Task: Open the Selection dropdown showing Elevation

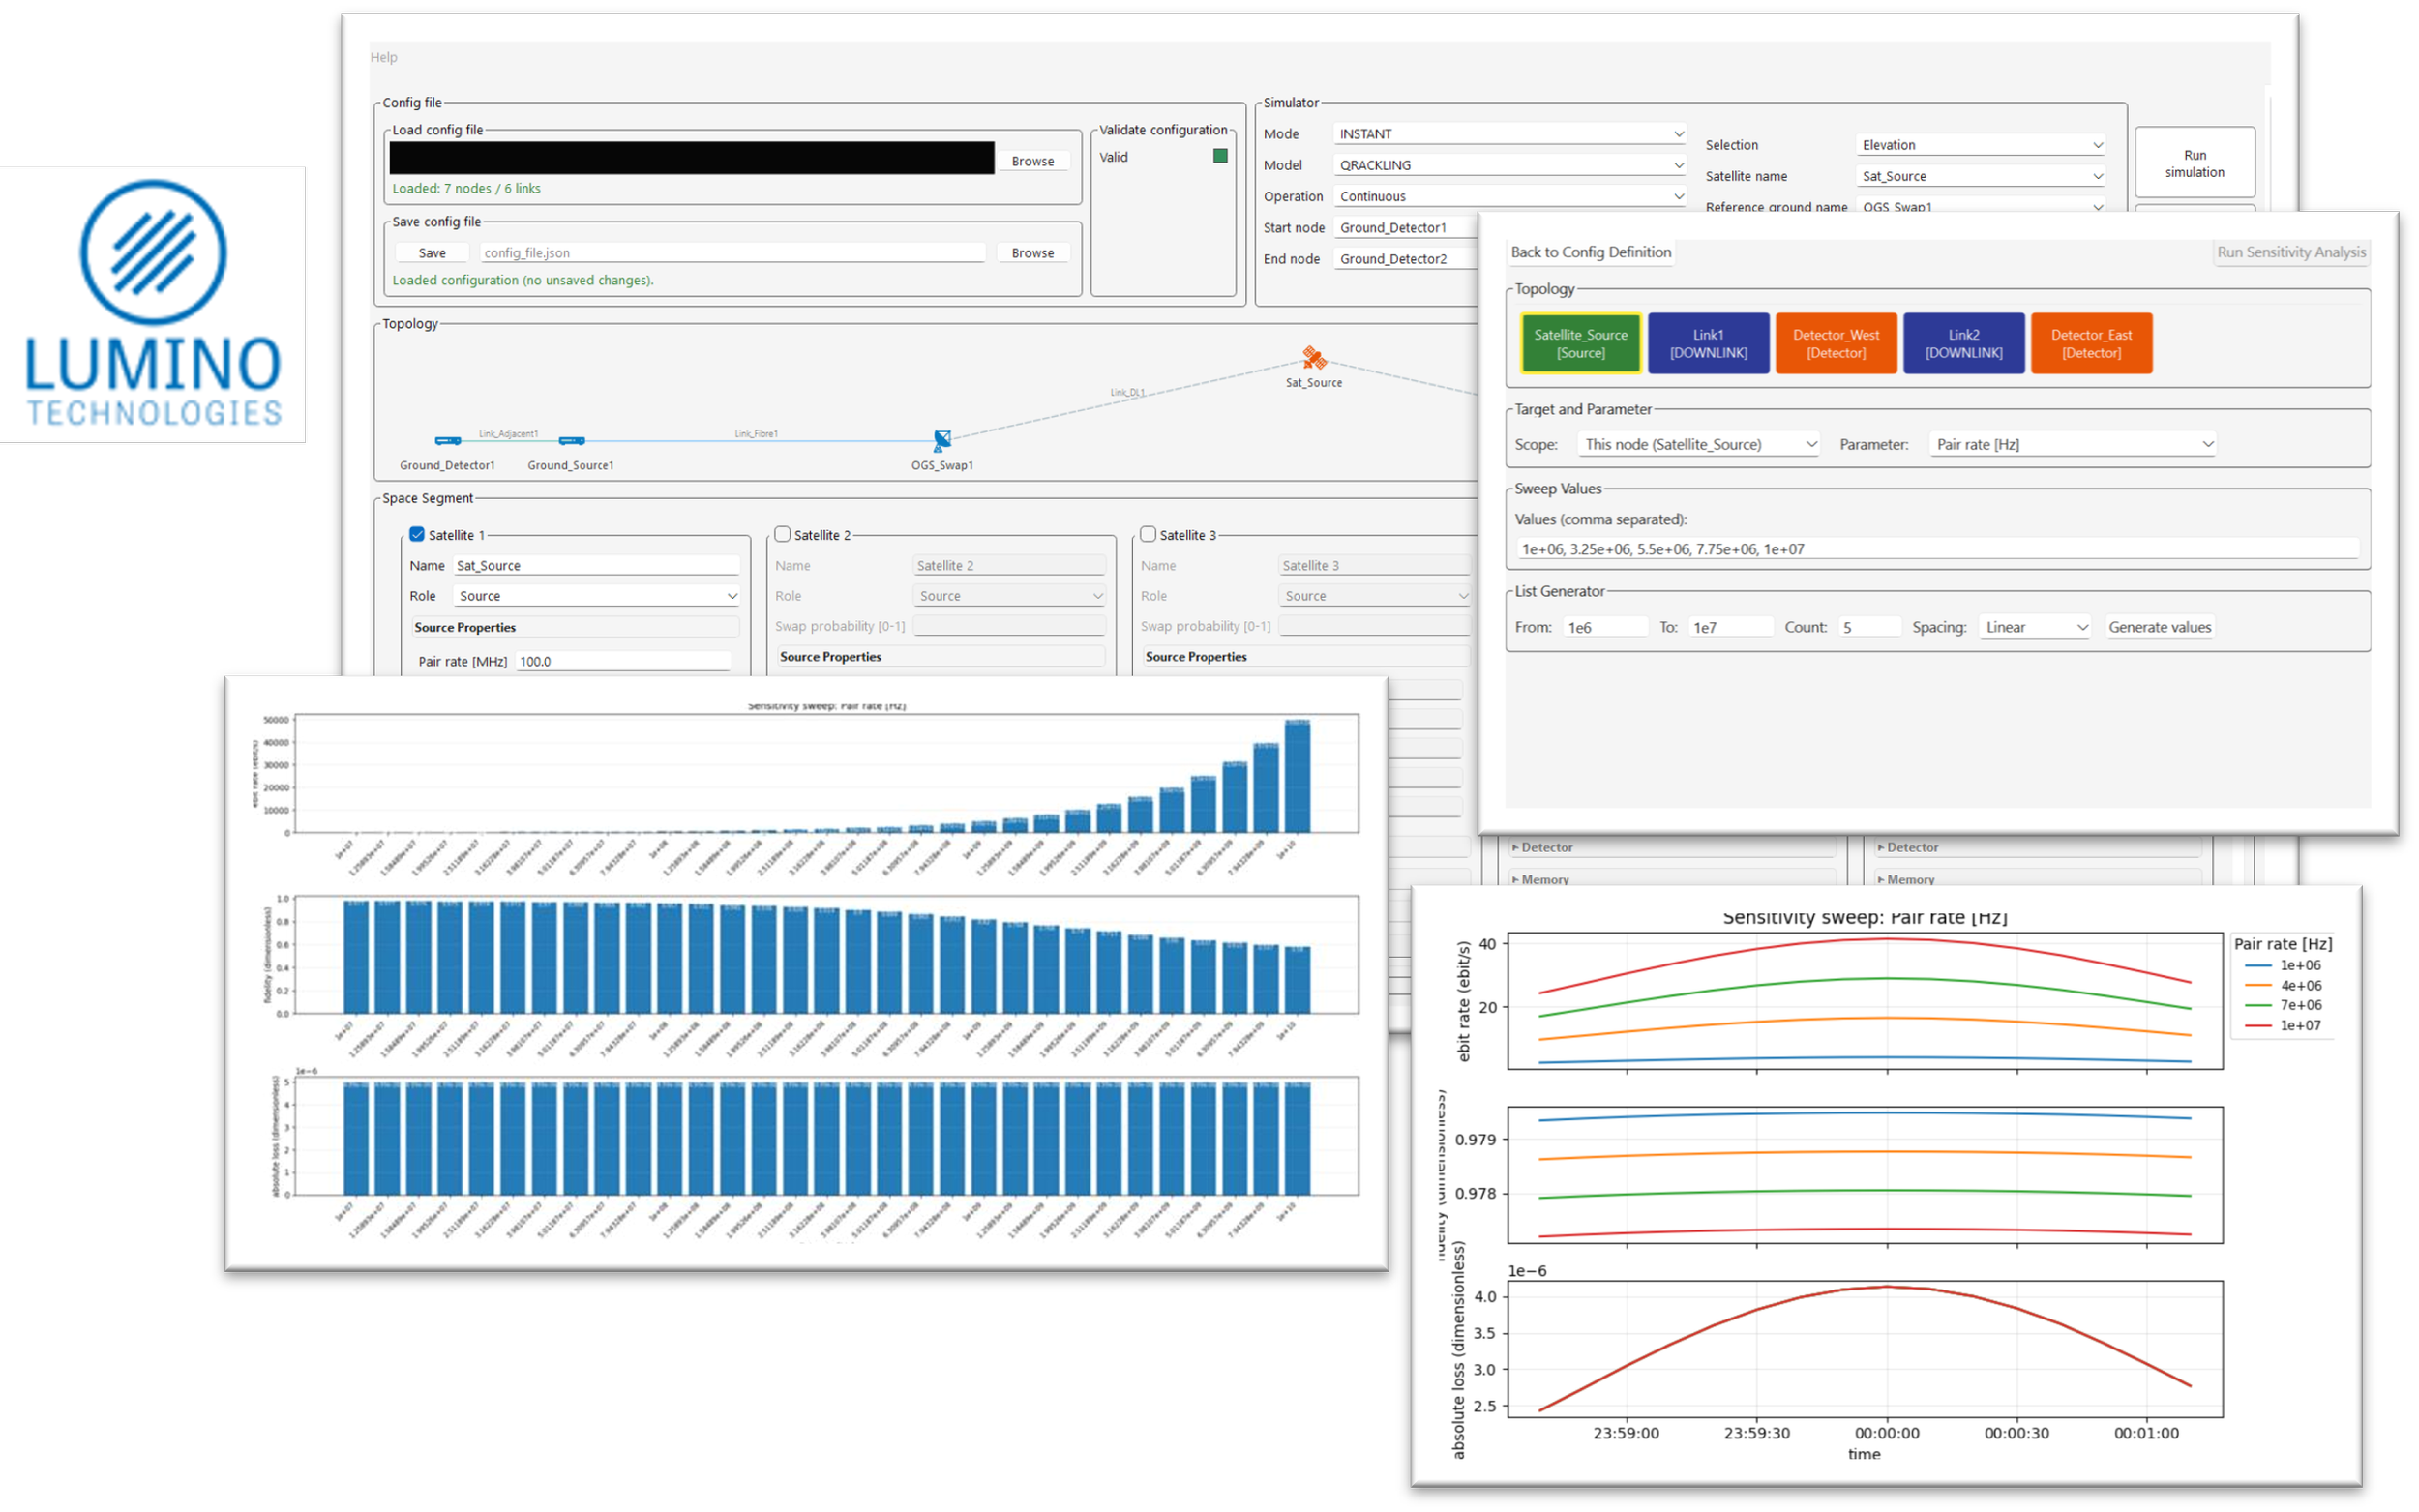Action: (x=1981, y=145)
